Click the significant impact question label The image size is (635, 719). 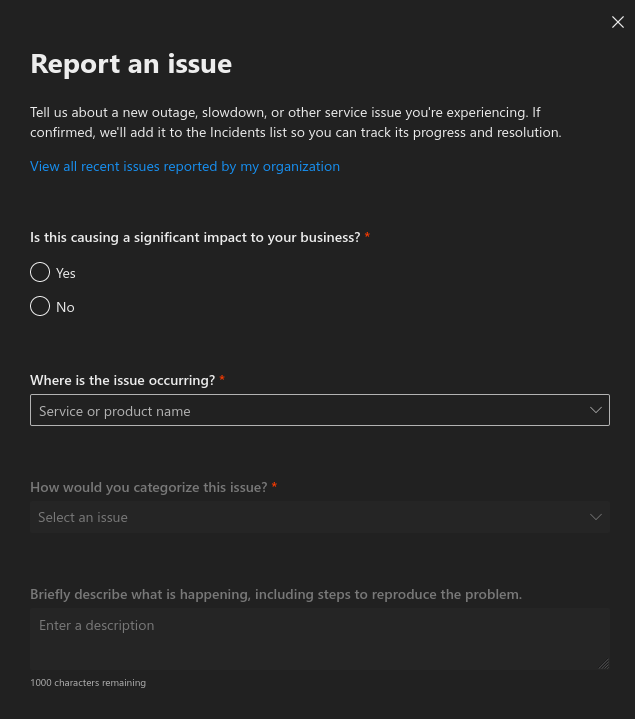[x=195, y=238]
